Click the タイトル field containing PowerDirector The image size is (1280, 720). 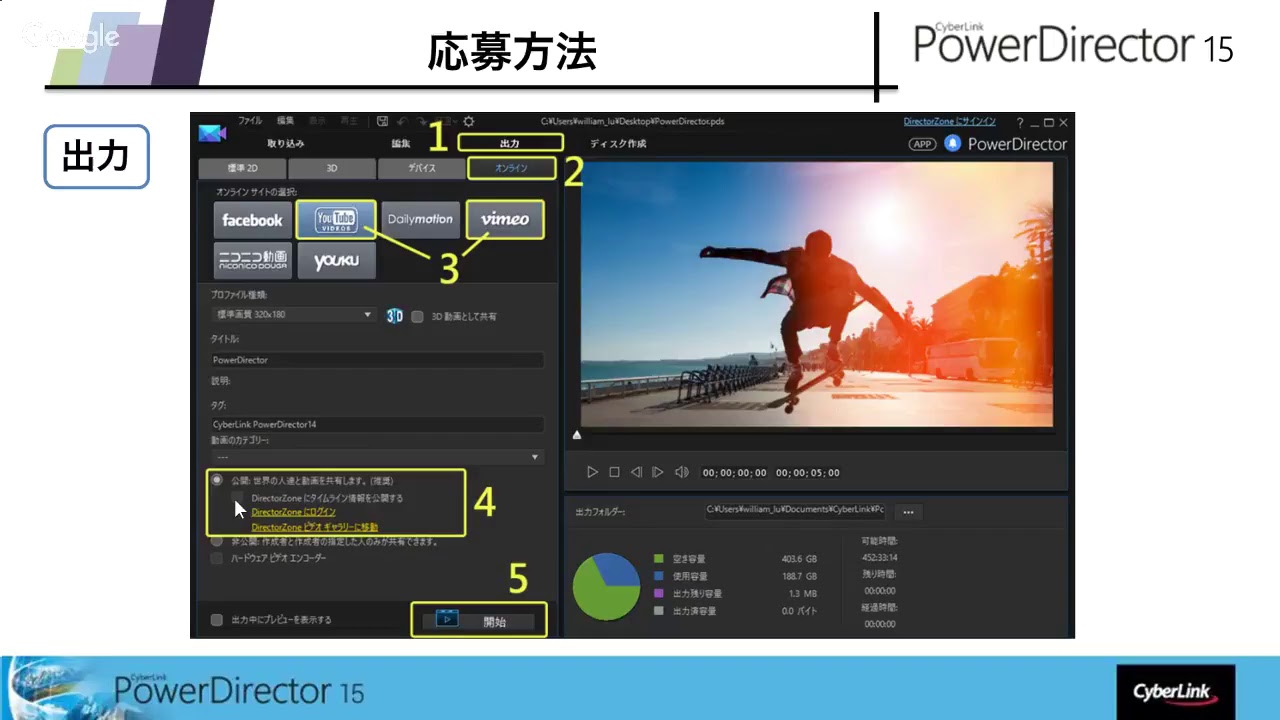point(377,360)
